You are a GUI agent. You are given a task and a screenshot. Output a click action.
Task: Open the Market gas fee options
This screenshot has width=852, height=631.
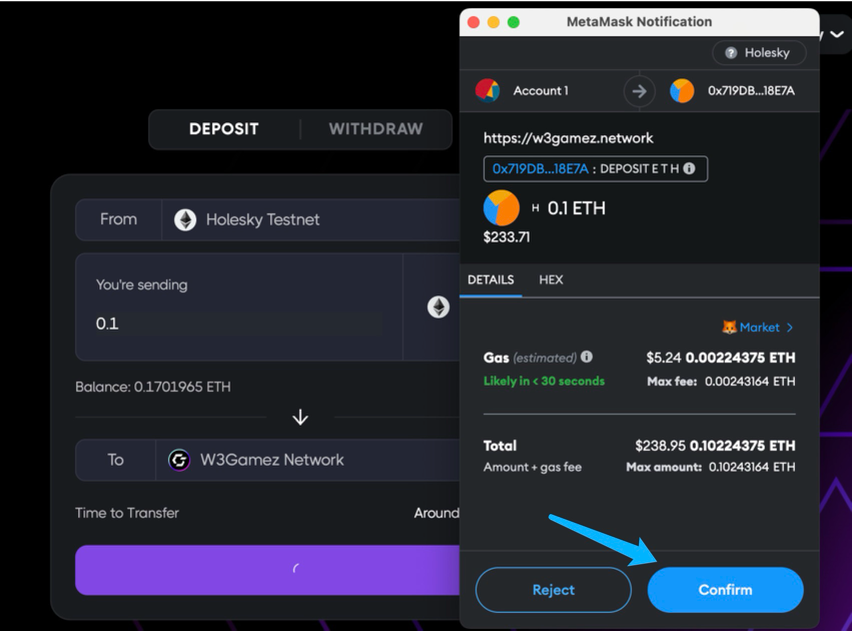[x=758, y=327]
